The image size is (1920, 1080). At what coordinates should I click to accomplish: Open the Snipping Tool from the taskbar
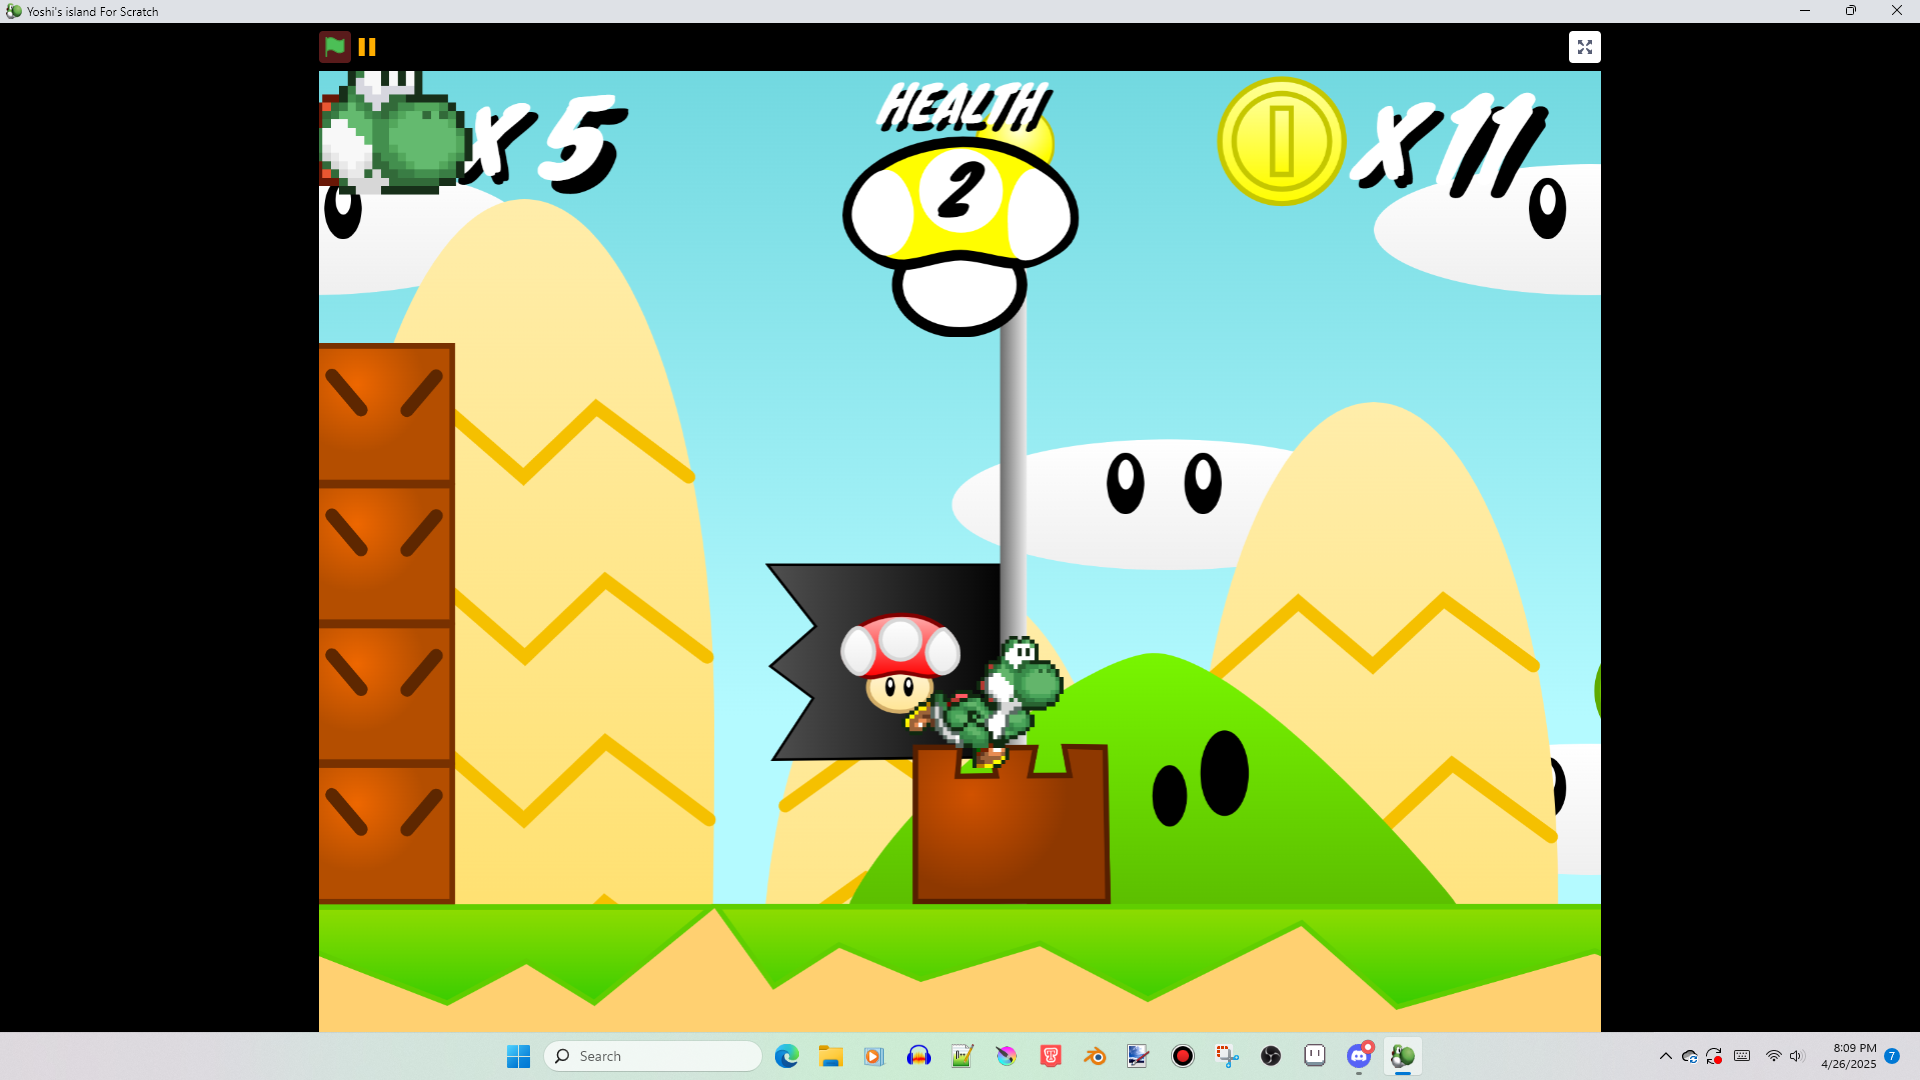point(1227,1056)
